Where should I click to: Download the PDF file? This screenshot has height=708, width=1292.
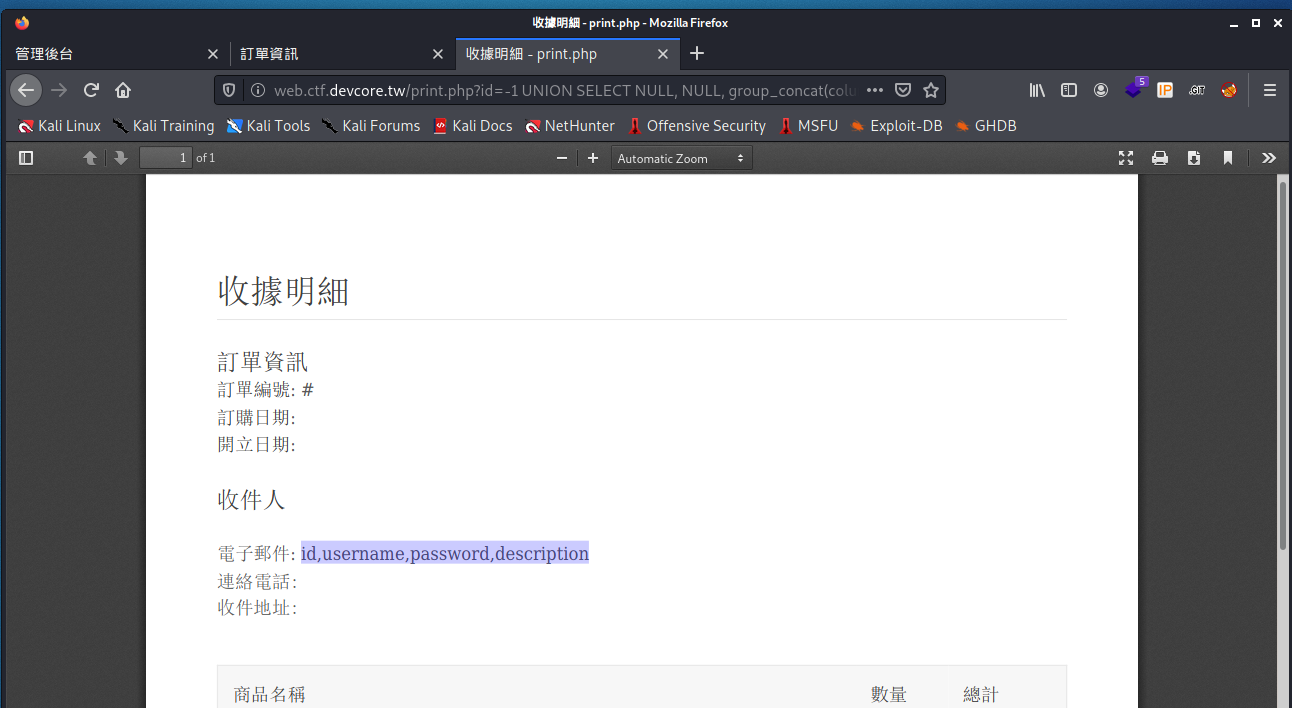click(1194, 158)
